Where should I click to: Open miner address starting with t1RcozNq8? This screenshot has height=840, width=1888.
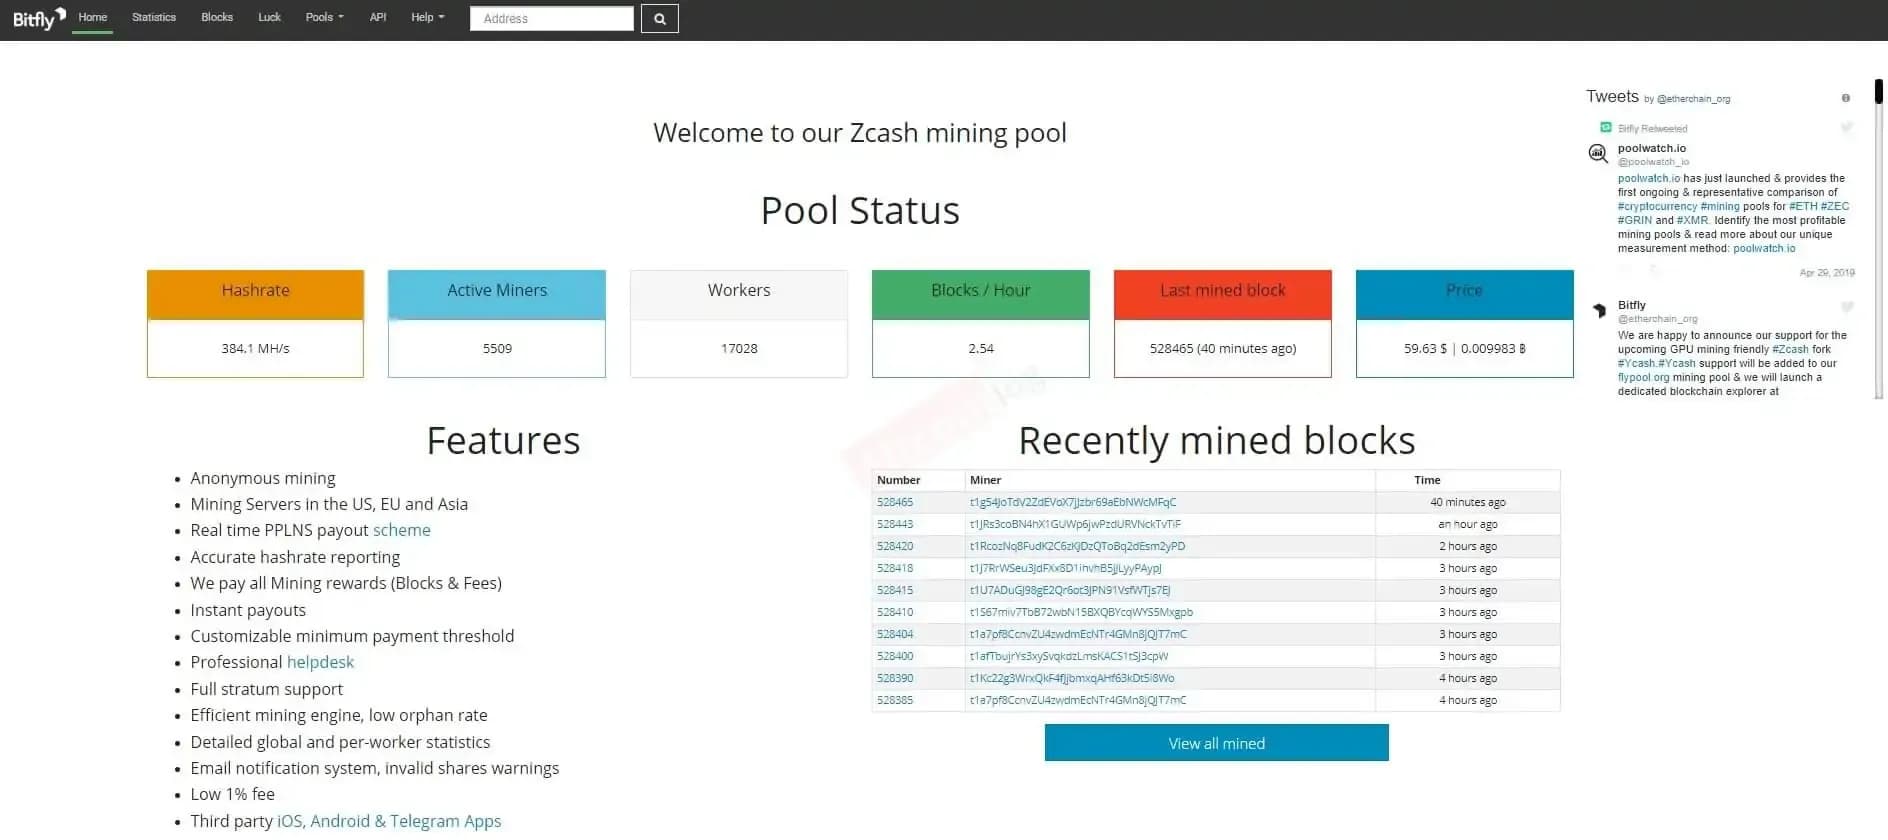(1077, 546)
